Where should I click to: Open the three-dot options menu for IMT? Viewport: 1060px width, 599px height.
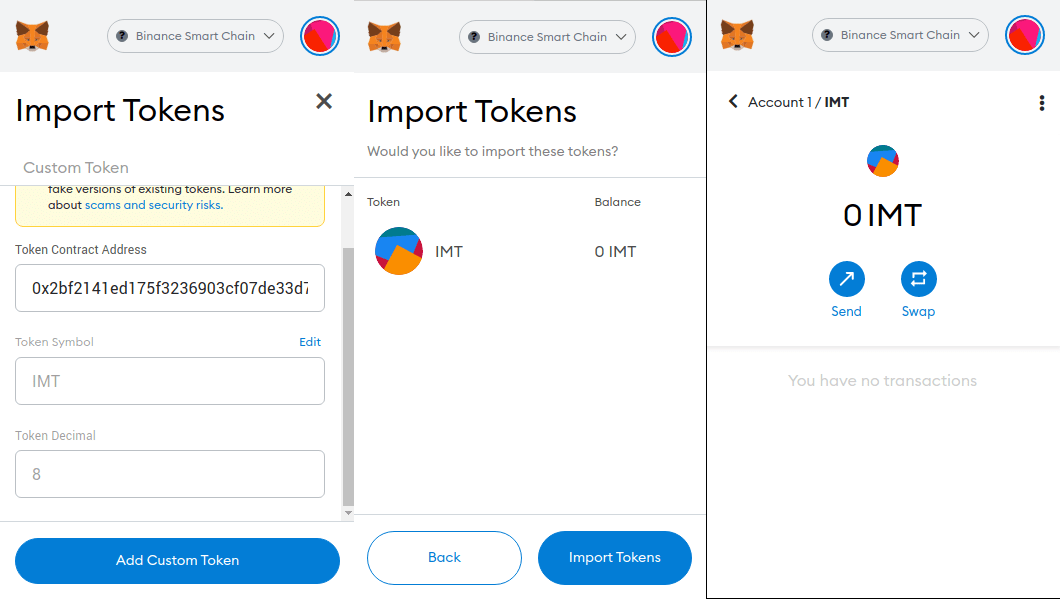(x=1042, y=102)
